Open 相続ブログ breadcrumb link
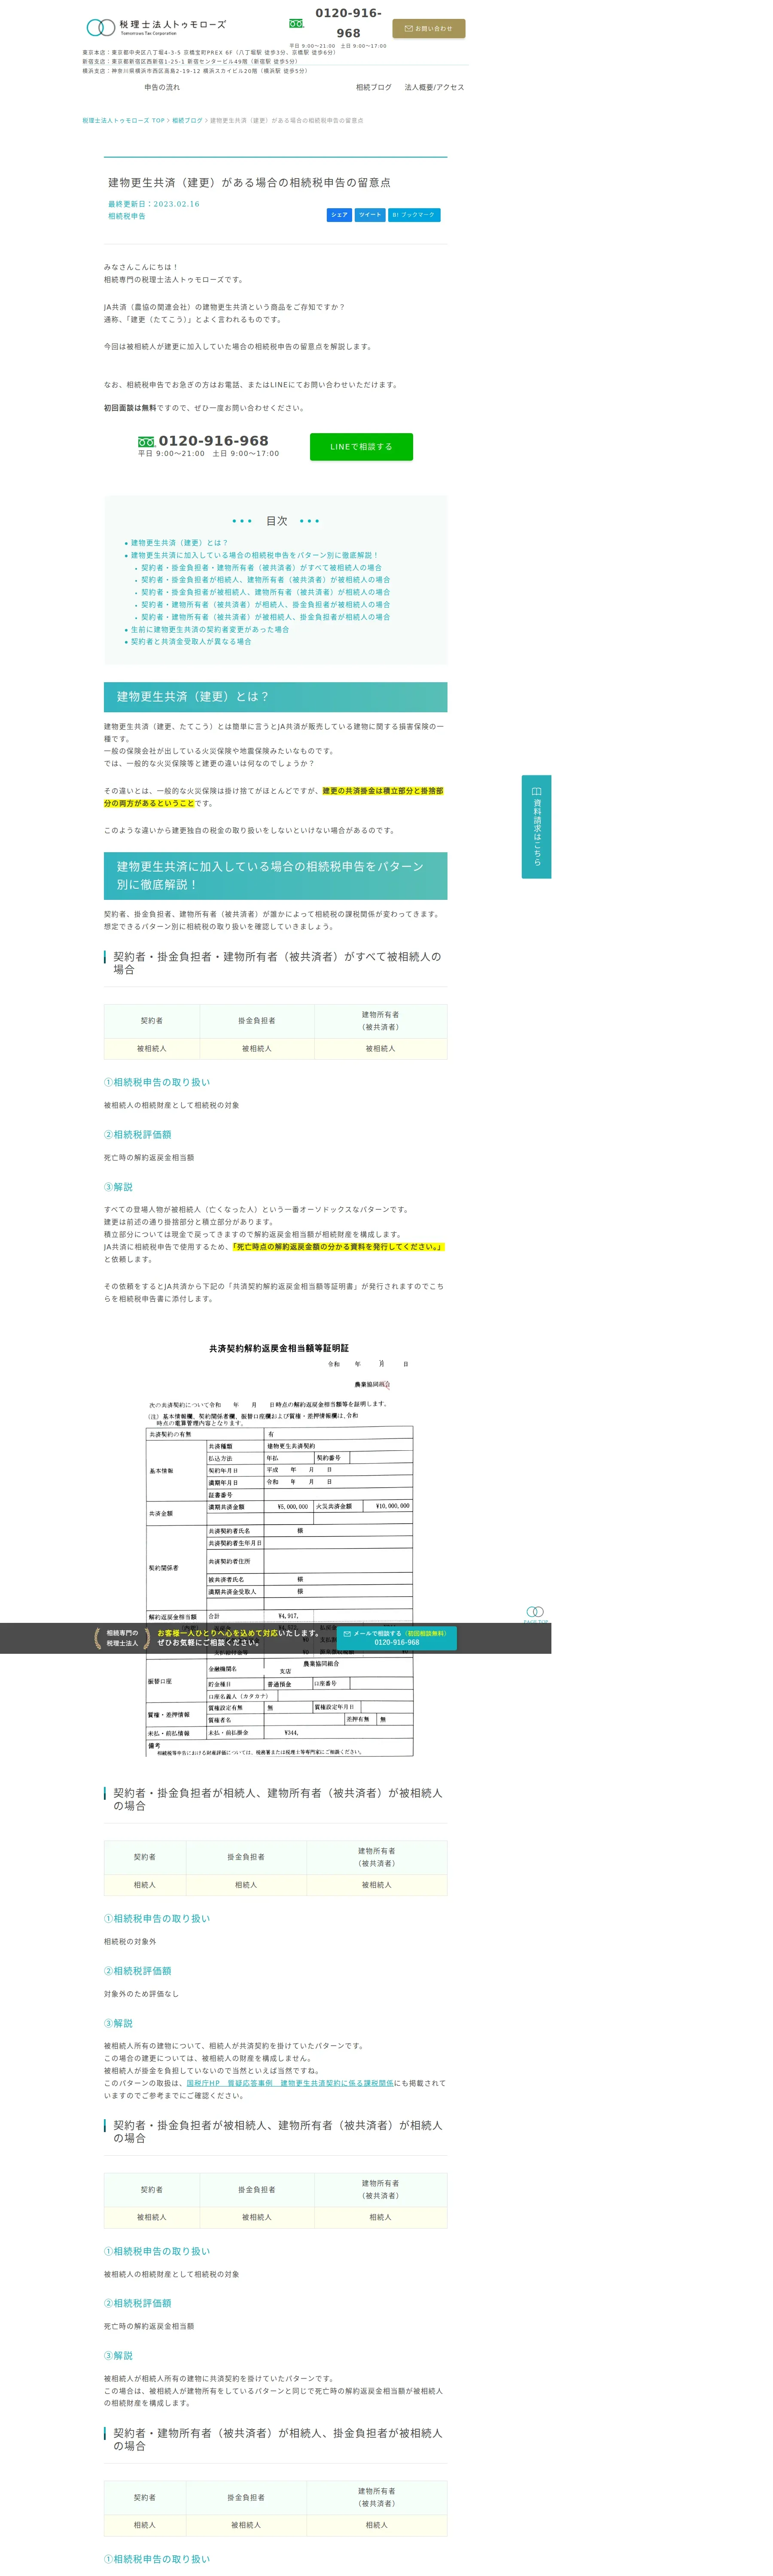 [x=187, y=120]
